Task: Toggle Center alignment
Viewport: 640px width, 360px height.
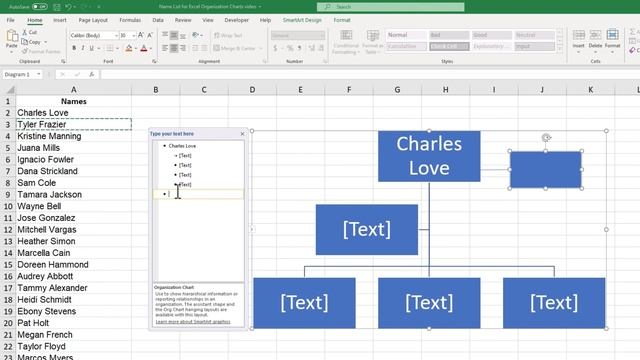Action: (174, 48)
